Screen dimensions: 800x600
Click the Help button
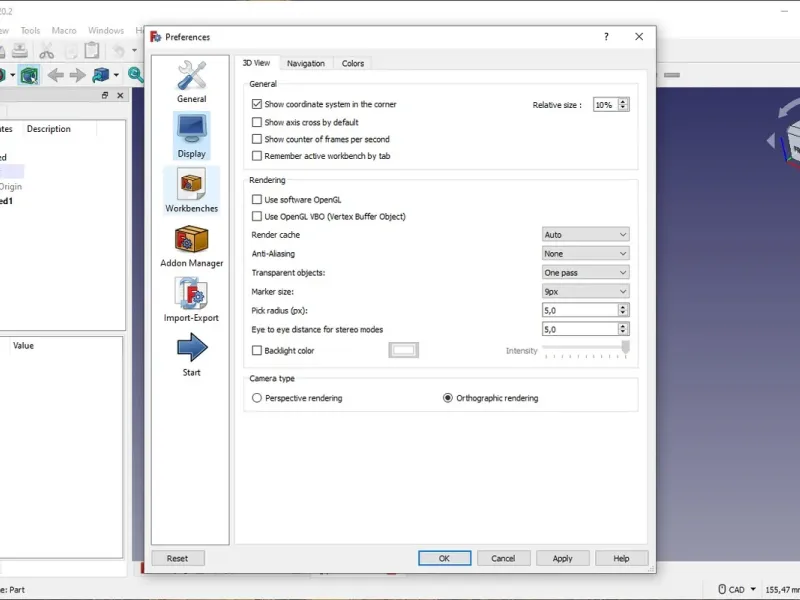pos(621,558)
